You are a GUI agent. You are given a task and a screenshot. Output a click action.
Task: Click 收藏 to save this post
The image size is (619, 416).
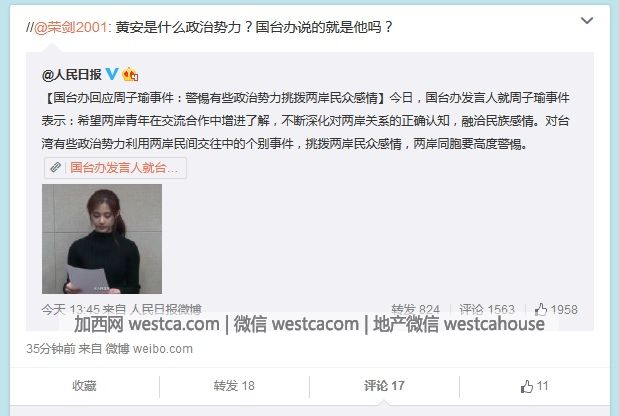coord(84,386)
